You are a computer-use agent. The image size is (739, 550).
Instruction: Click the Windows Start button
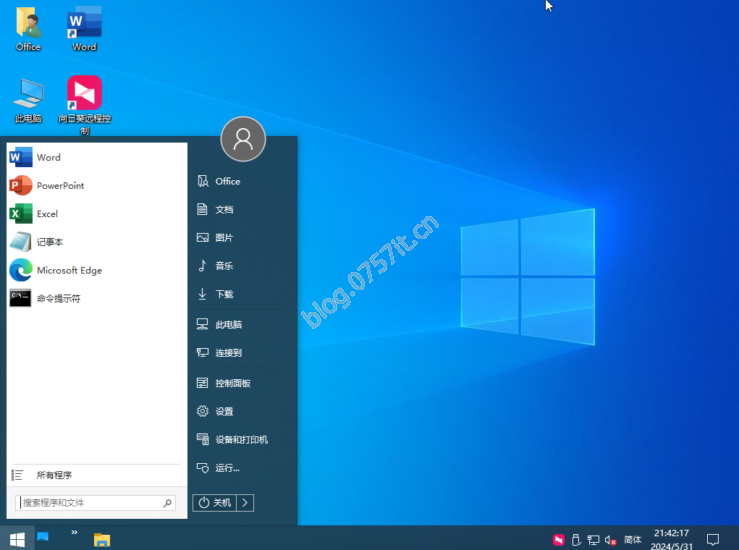[17, 539]
